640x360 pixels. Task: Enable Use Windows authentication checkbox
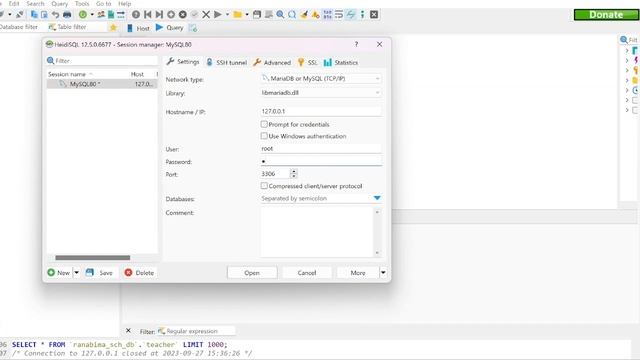[264, 136]
